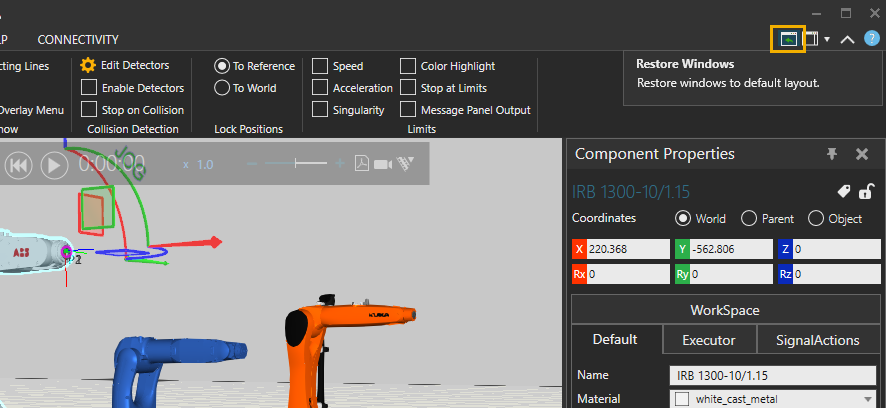Click the Restore Windows icon
Viewport: 886px width, 408px height.
789,39
